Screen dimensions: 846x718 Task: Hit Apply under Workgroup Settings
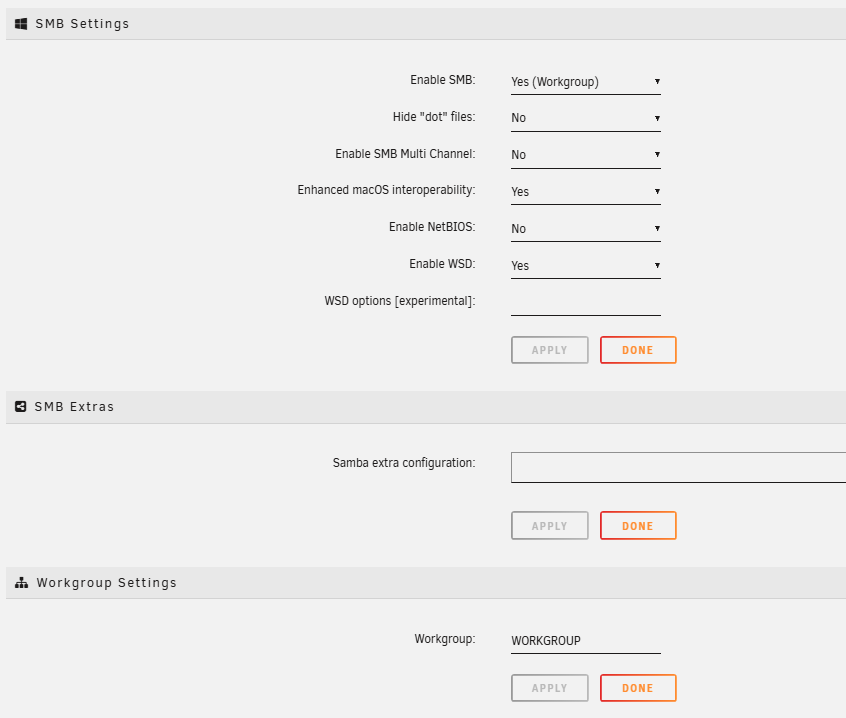[x=549, y=688]
